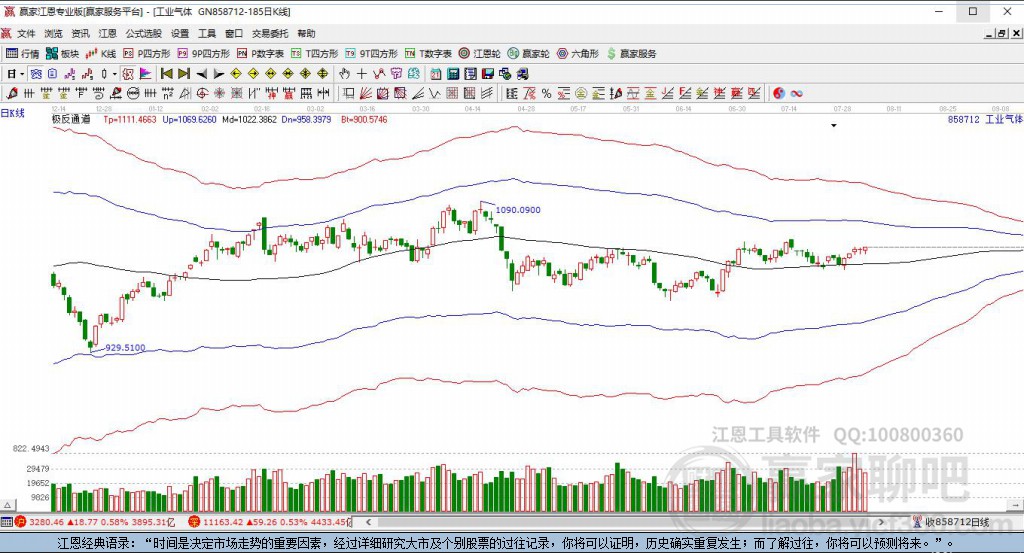The height and width of the screenshot is (553, 1024).
Task: Click the 深 Shenzhen index status icon
Action: tap(194, 522)
